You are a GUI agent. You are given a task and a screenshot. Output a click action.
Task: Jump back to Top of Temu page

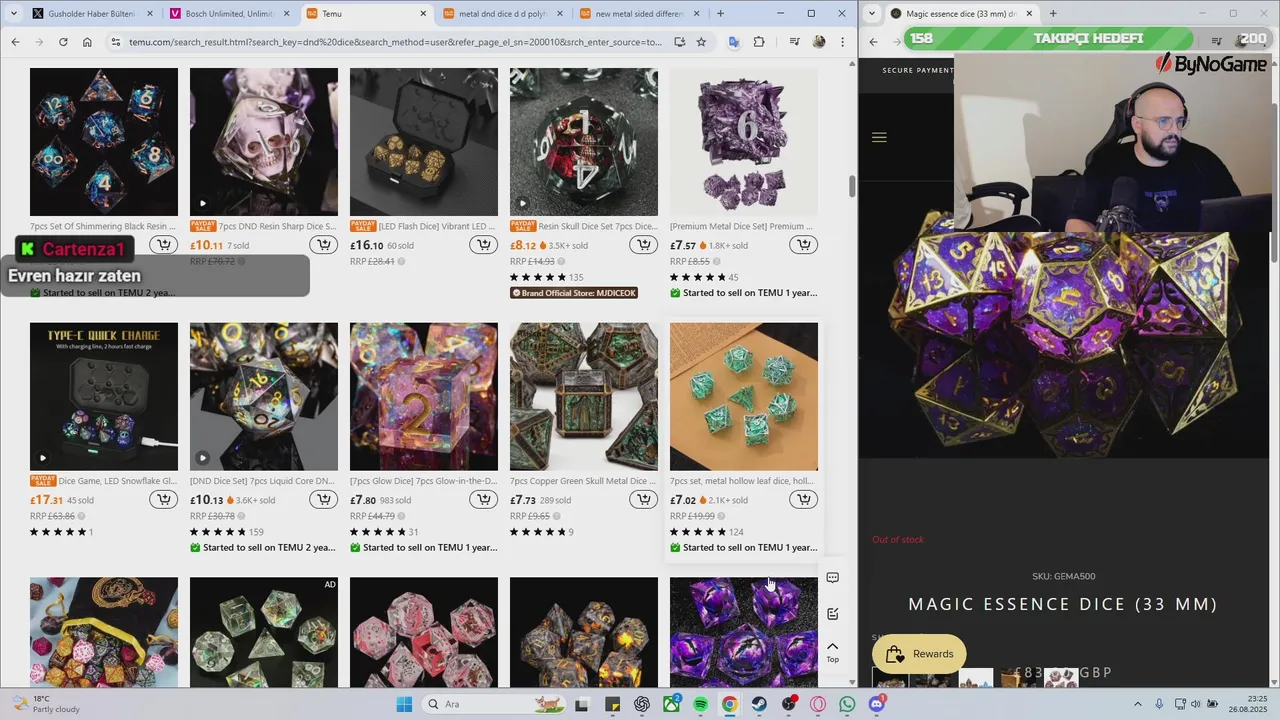[832, 651]
